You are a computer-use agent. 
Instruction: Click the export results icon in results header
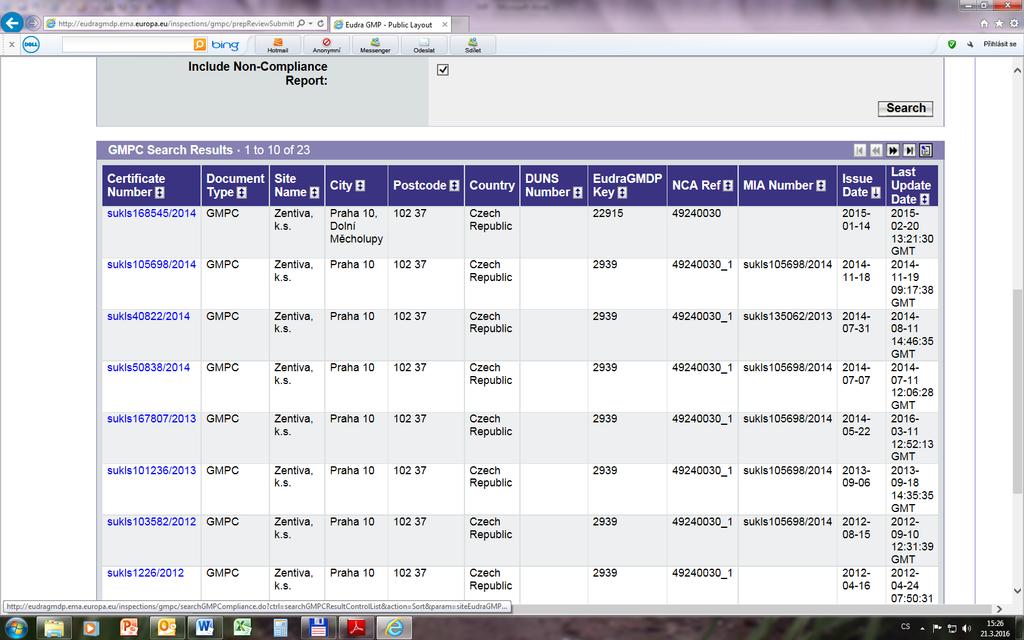(925, 150)
